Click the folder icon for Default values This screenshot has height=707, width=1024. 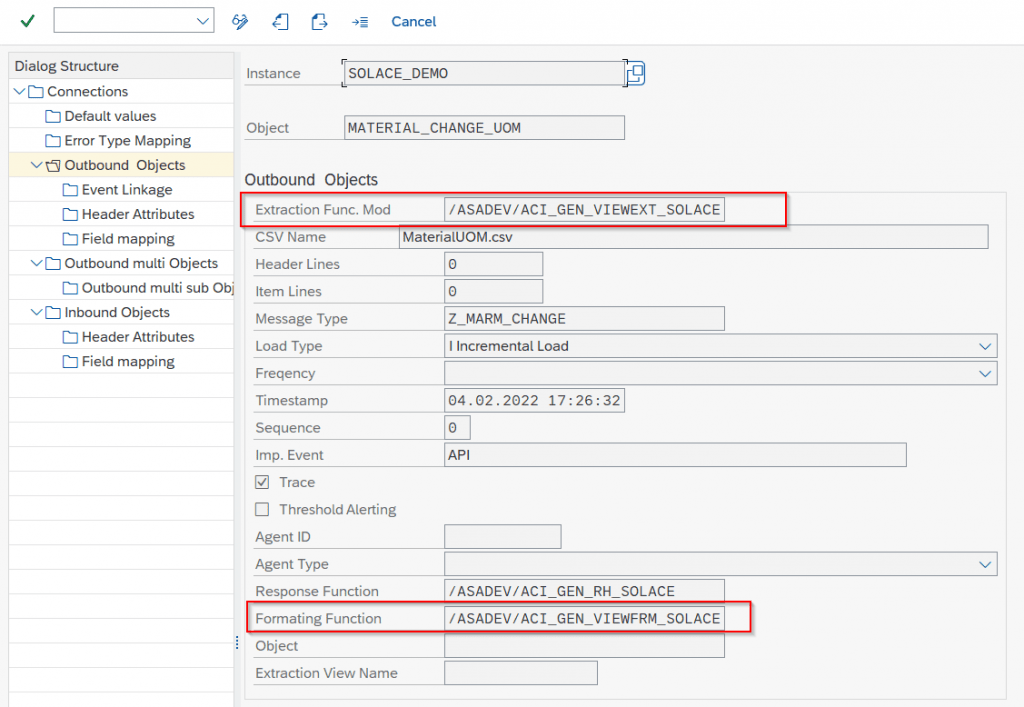coord(53,116)
